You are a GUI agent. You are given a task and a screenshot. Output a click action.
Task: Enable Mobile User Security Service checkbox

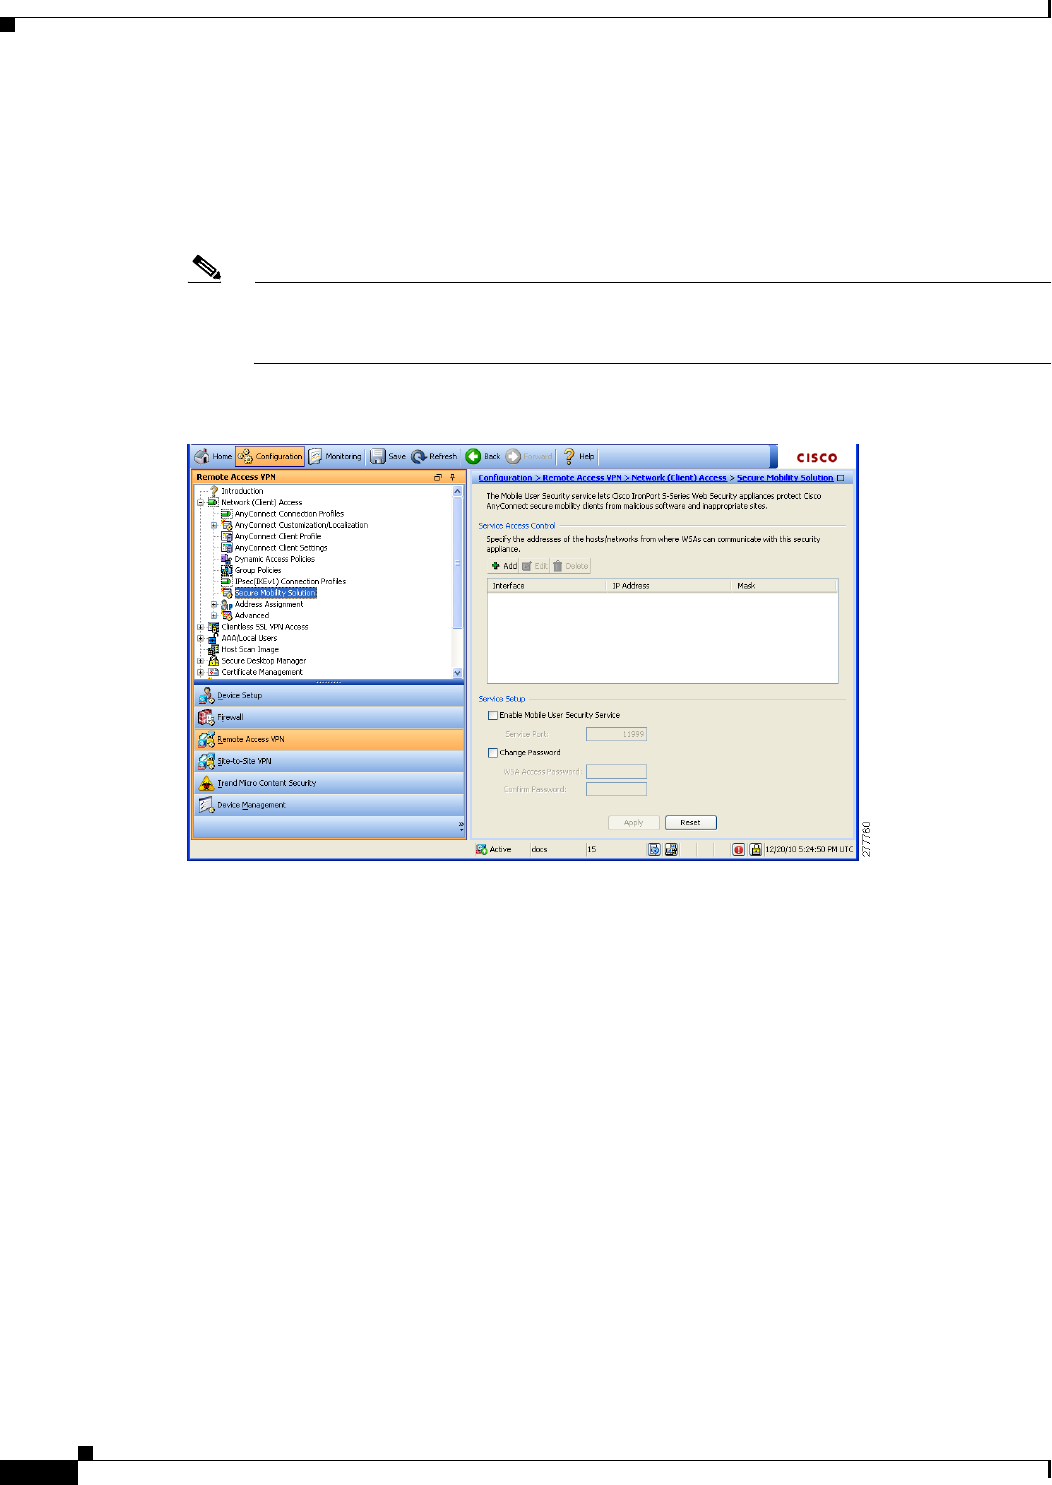click(493, 715)
